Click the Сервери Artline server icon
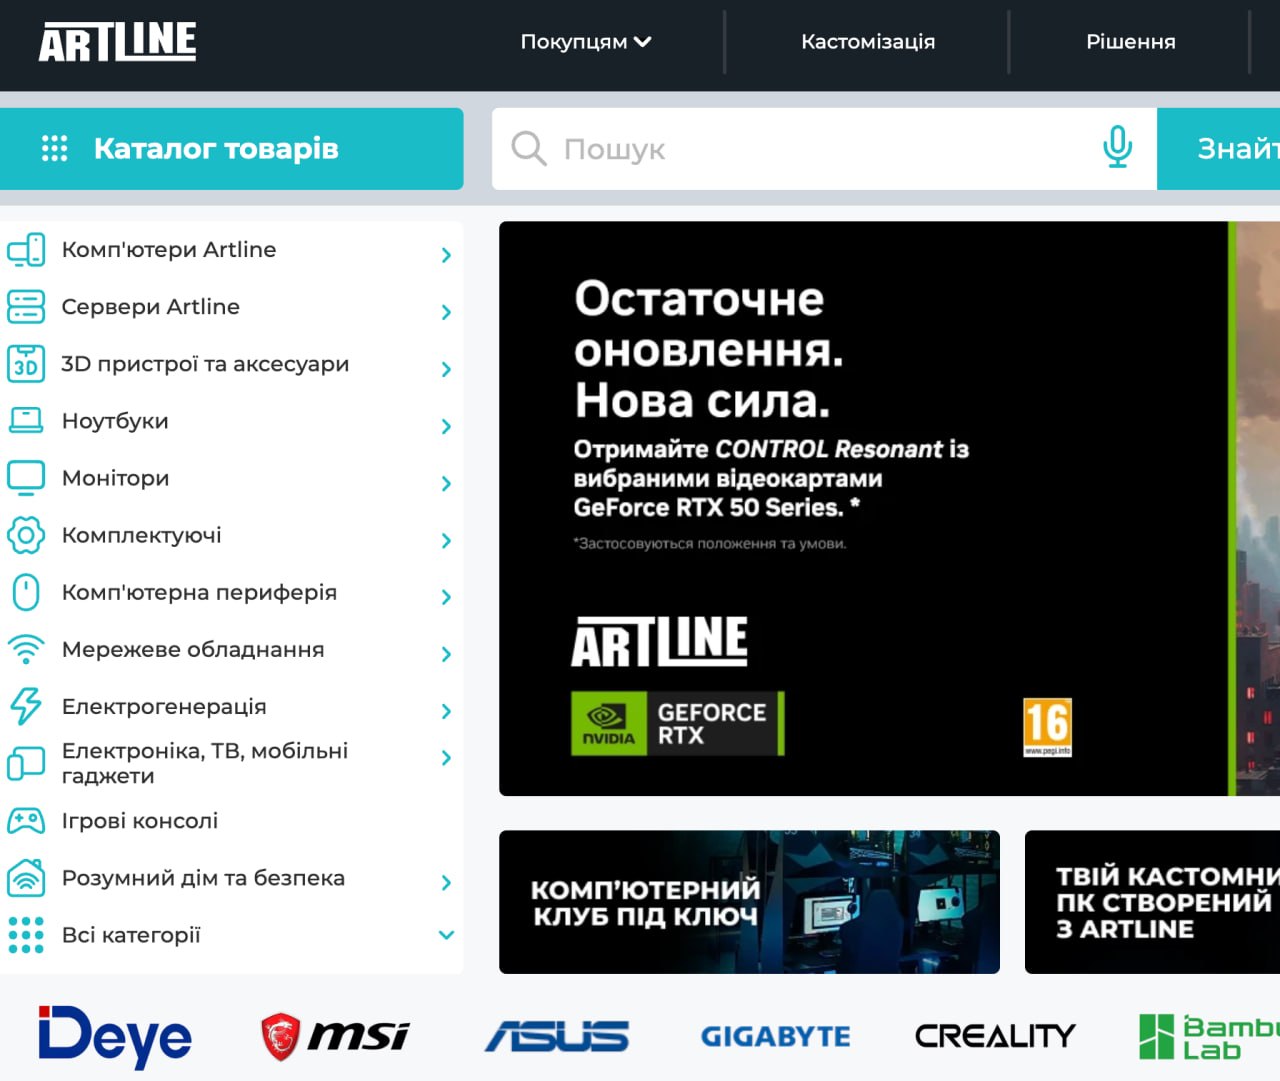This screenshot has height=1081, width=1280. coord(26,306)
